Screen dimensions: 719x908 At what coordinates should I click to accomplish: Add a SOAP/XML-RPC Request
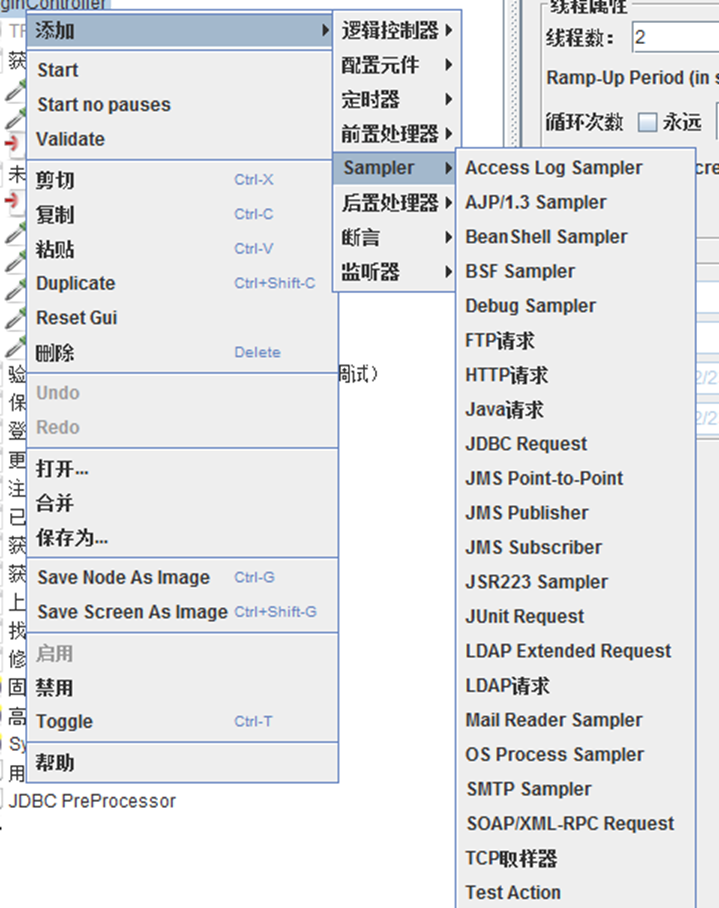pyautogui.click(x=576, y=823)
